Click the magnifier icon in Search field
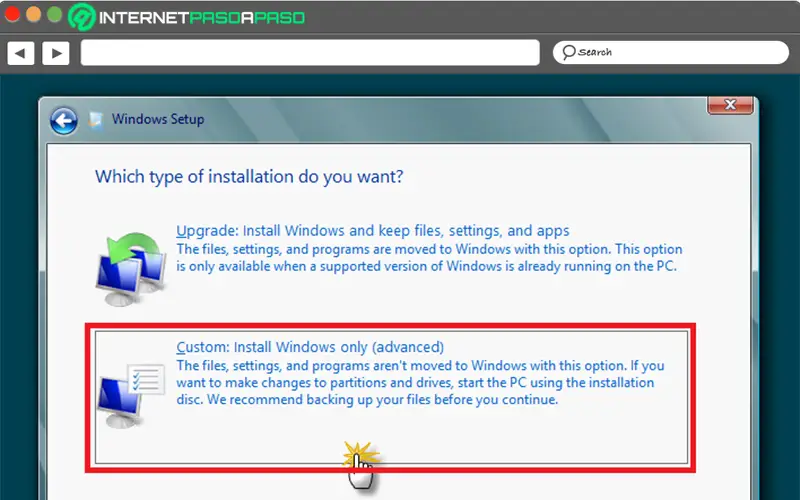This screenshot has width=800, height=500. point(568,52)
